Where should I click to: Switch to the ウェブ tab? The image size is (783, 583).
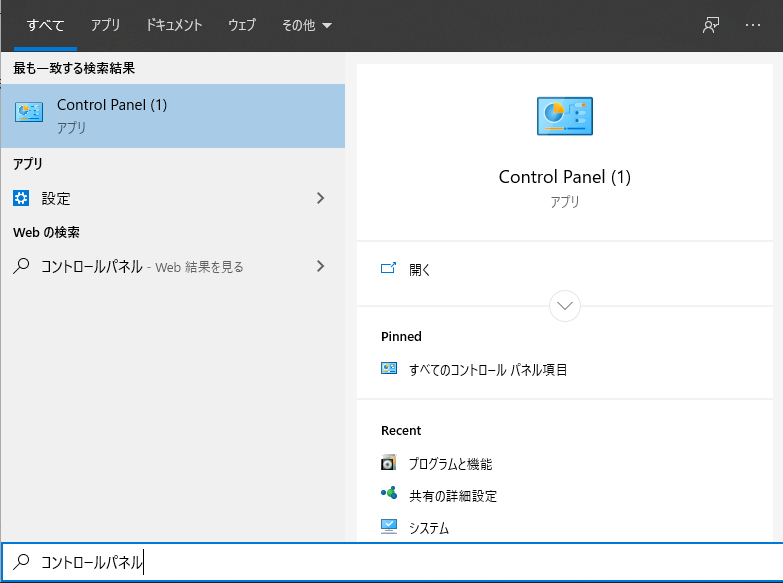click(x=242, y=25)
